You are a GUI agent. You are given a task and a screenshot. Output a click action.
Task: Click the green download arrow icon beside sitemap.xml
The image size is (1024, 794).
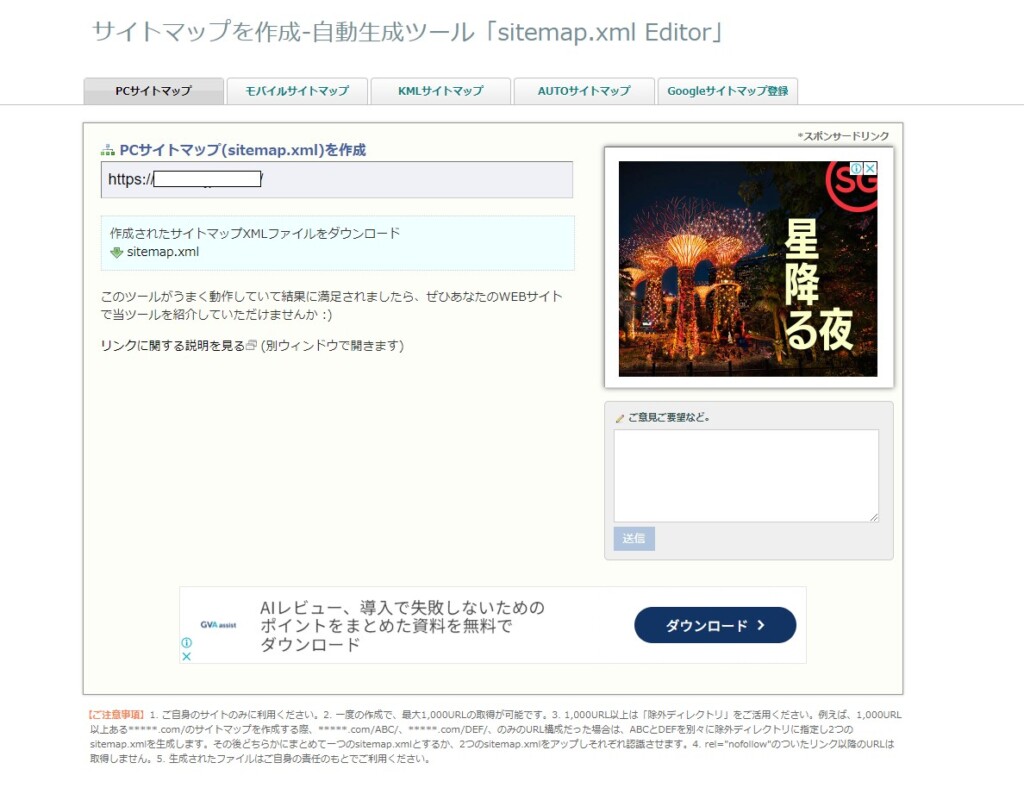116,252
